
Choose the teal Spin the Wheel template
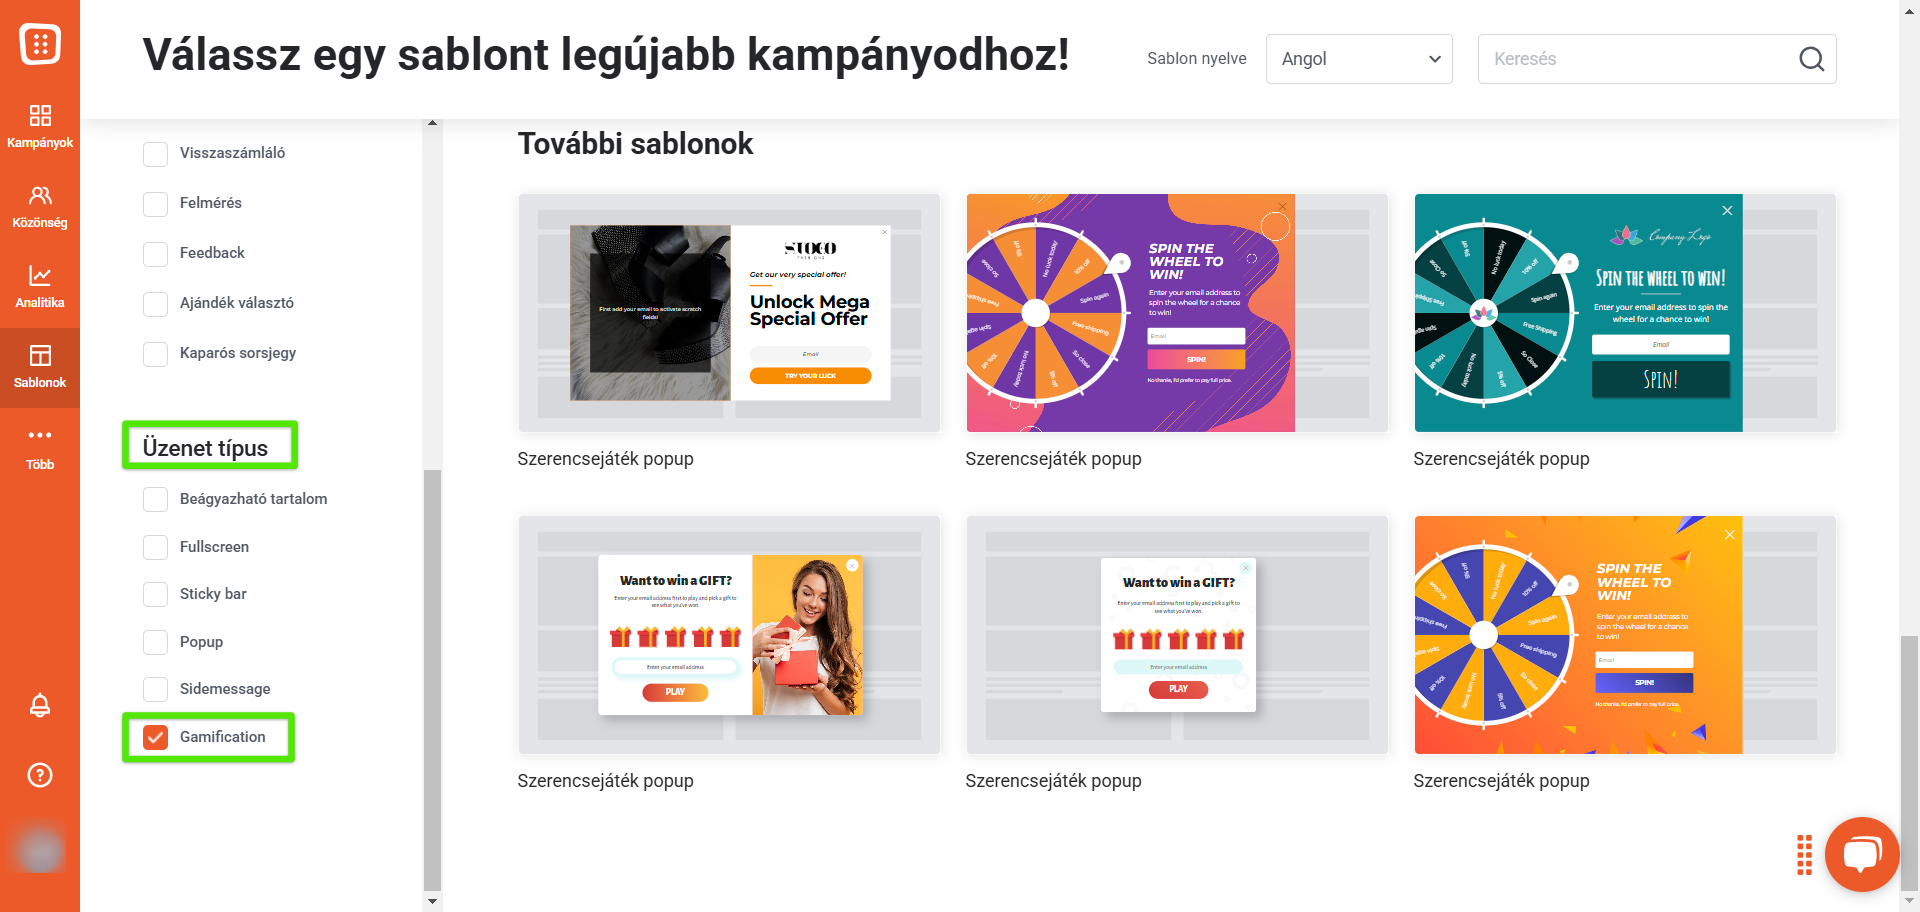[x=1625, y=313]
